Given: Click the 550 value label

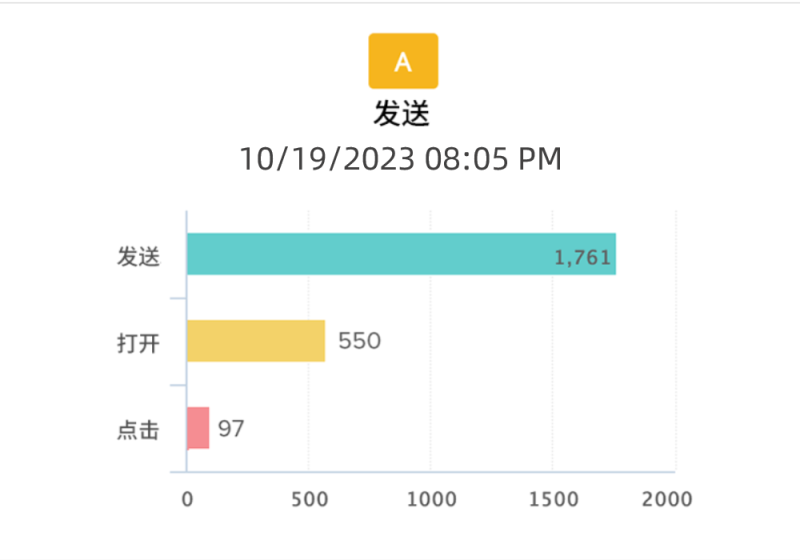Looking at the screenshot, I should tap(359, 341).
